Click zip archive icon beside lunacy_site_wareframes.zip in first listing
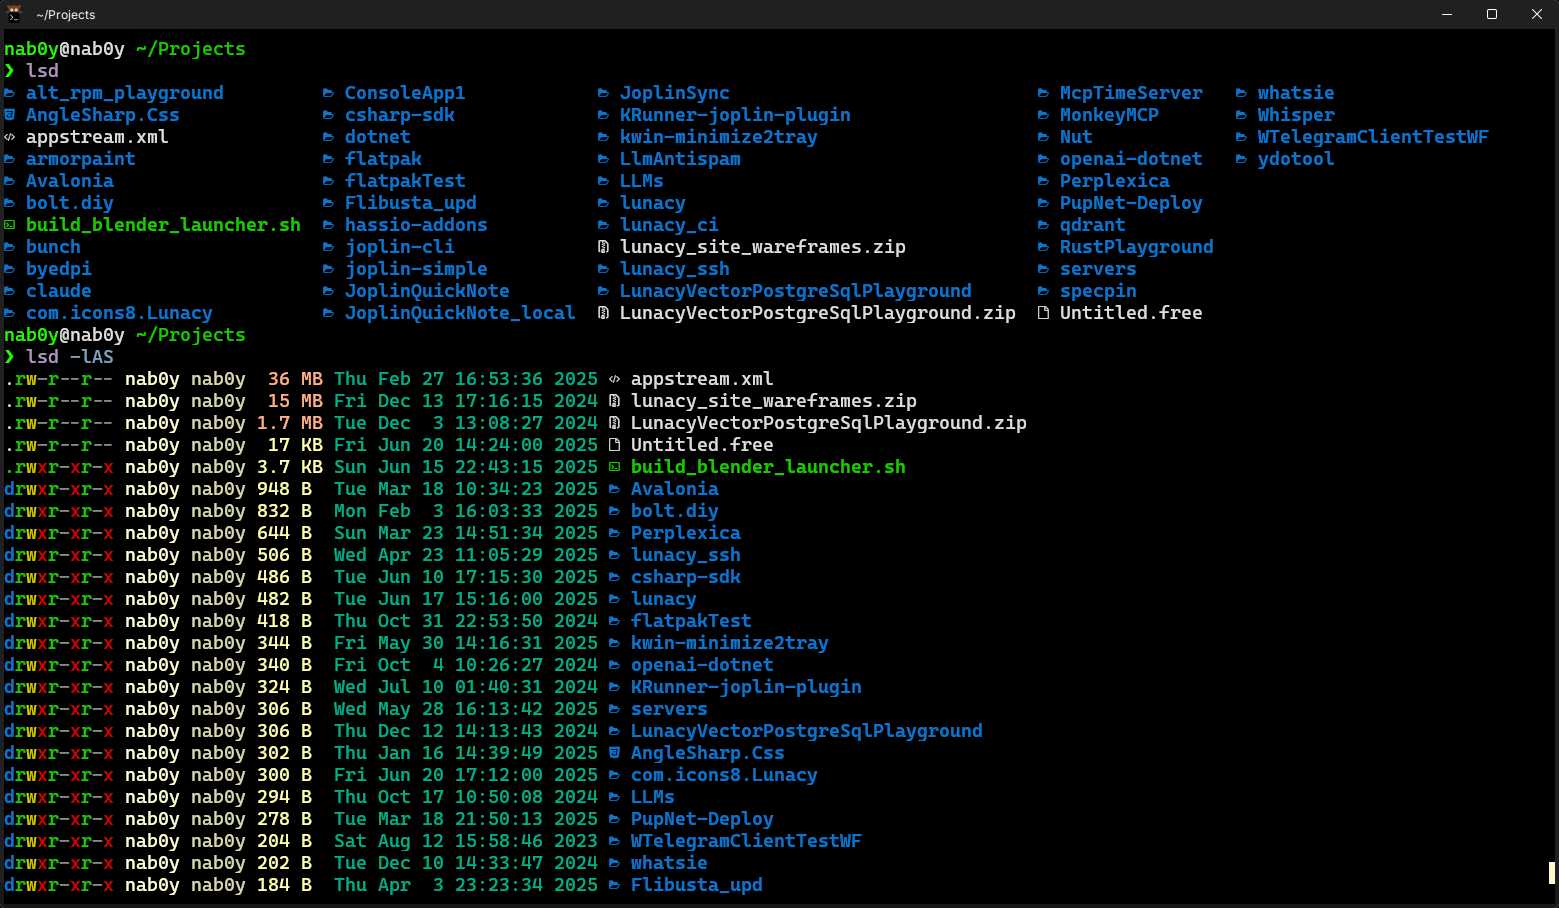This screenshot has height=908, width=1559. point(603,247)
